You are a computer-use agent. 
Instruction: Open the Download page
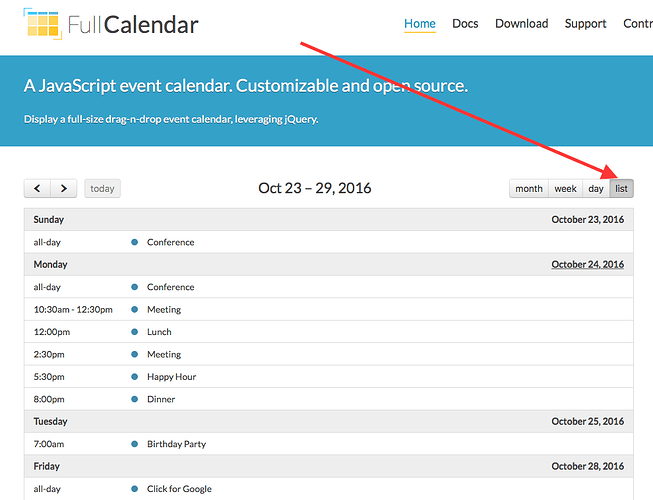tap(521, 24)
